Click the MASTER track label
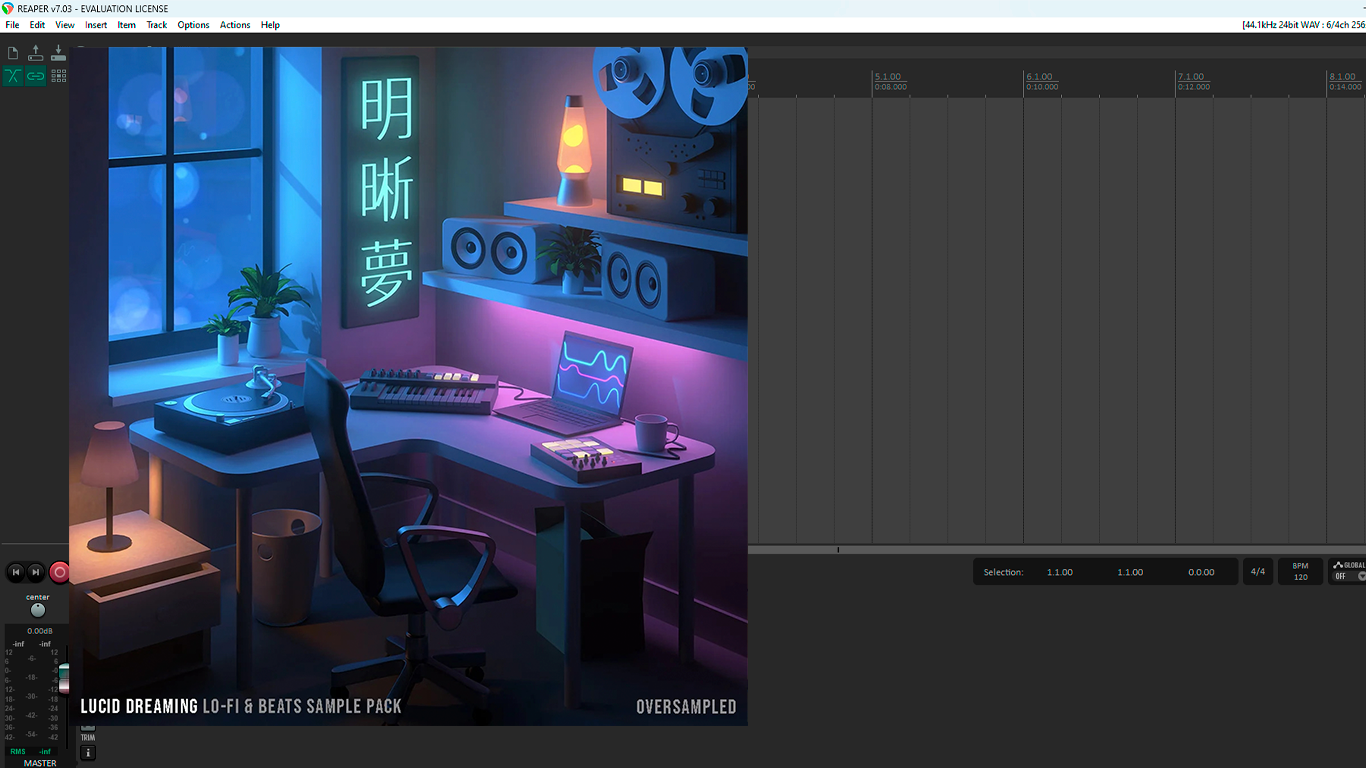The height and width of the screenshot is (768, 1366). (x=40, y=763)
